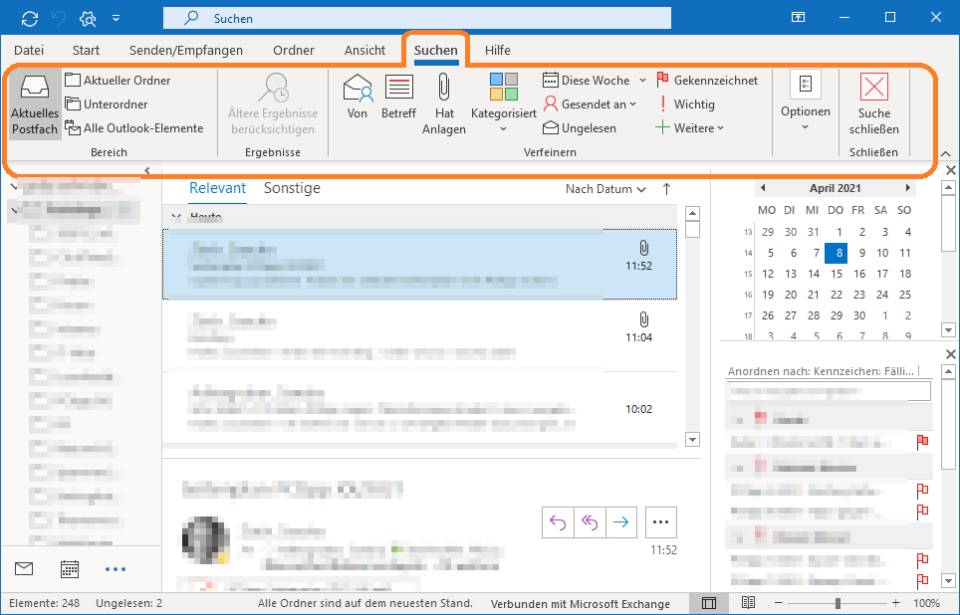The width and height of the screenshot is (960, 615).
Task: Refine search by Von sender
Action: [358, 97]
